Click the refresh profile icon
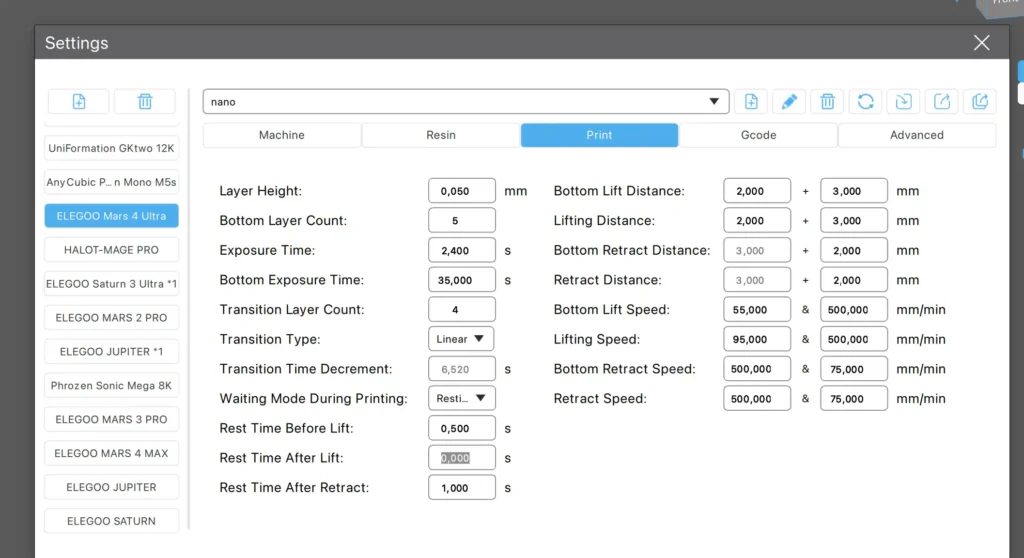The image size is (1024, 558). pos(866,101)
